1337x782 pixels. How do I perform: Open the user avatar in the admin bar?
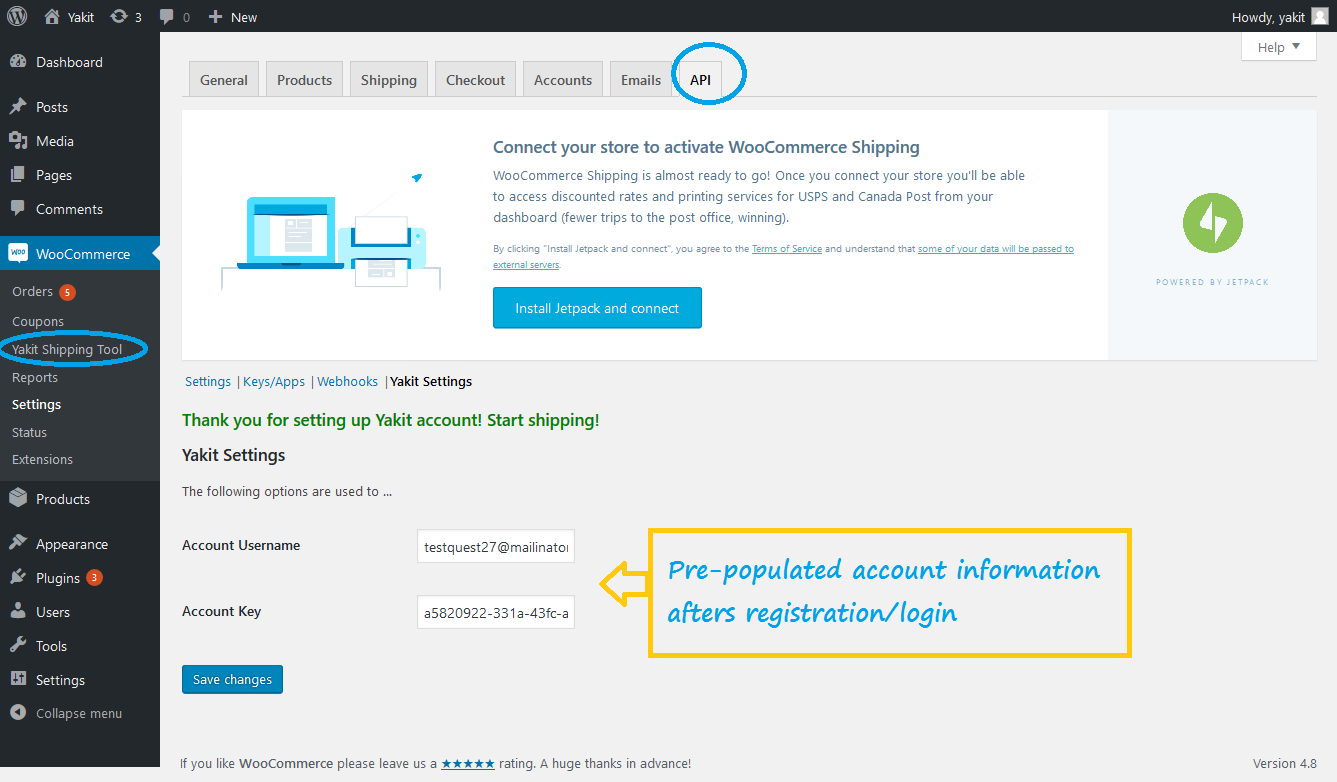[x=1320, y=16]
